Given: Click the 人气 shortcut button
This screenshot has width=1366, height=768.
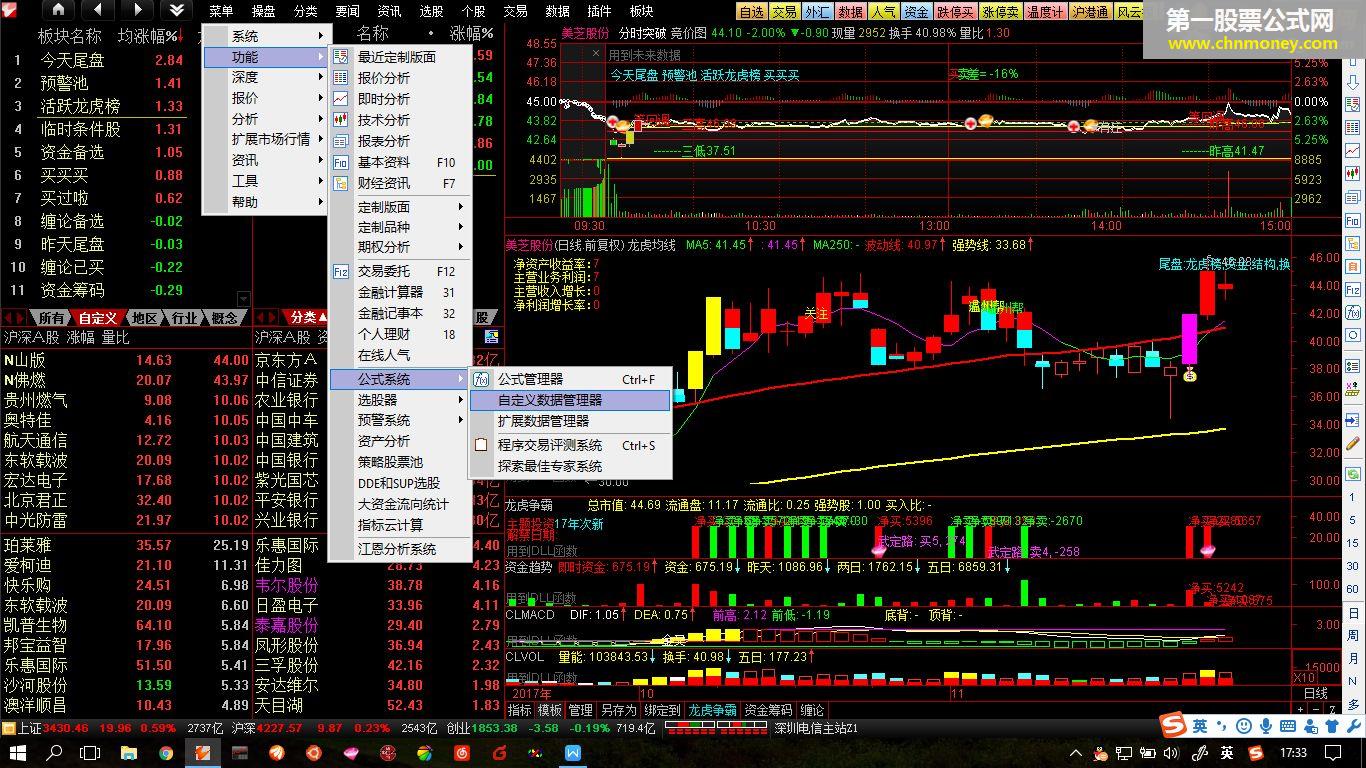Looking at the screenshot, I should [x=883, y=12].
